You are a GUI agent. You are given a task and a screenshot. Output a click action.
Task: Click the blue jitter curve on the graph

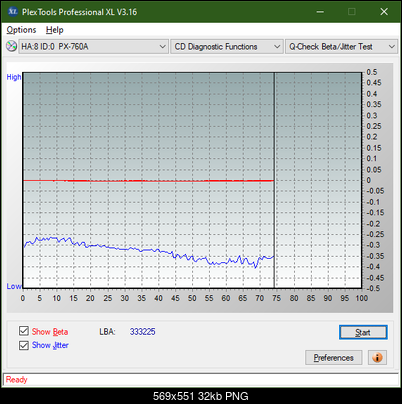point(148,250)
